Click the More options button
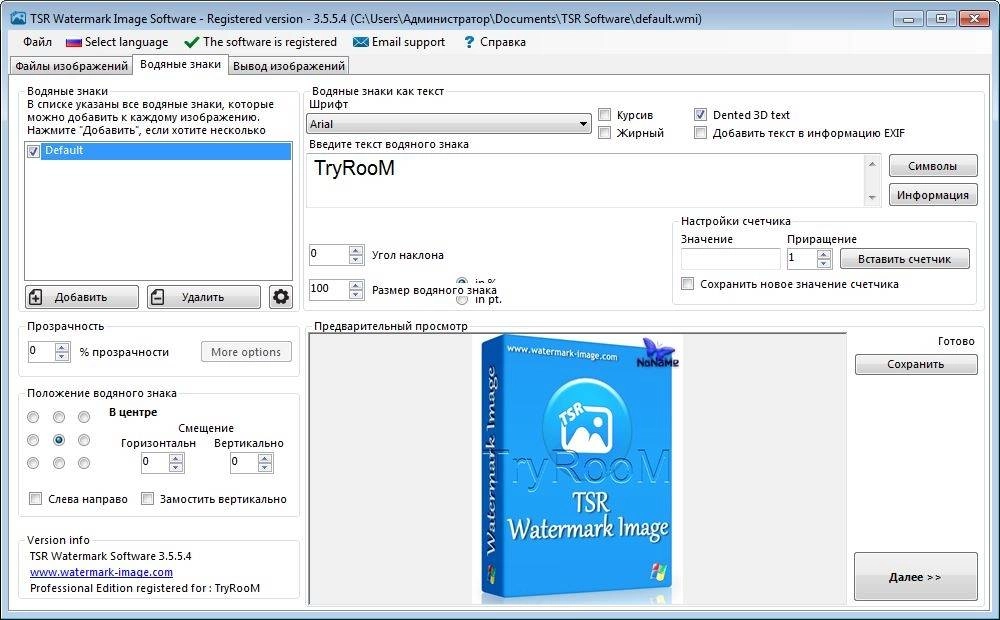 click(x=246, y=352)
